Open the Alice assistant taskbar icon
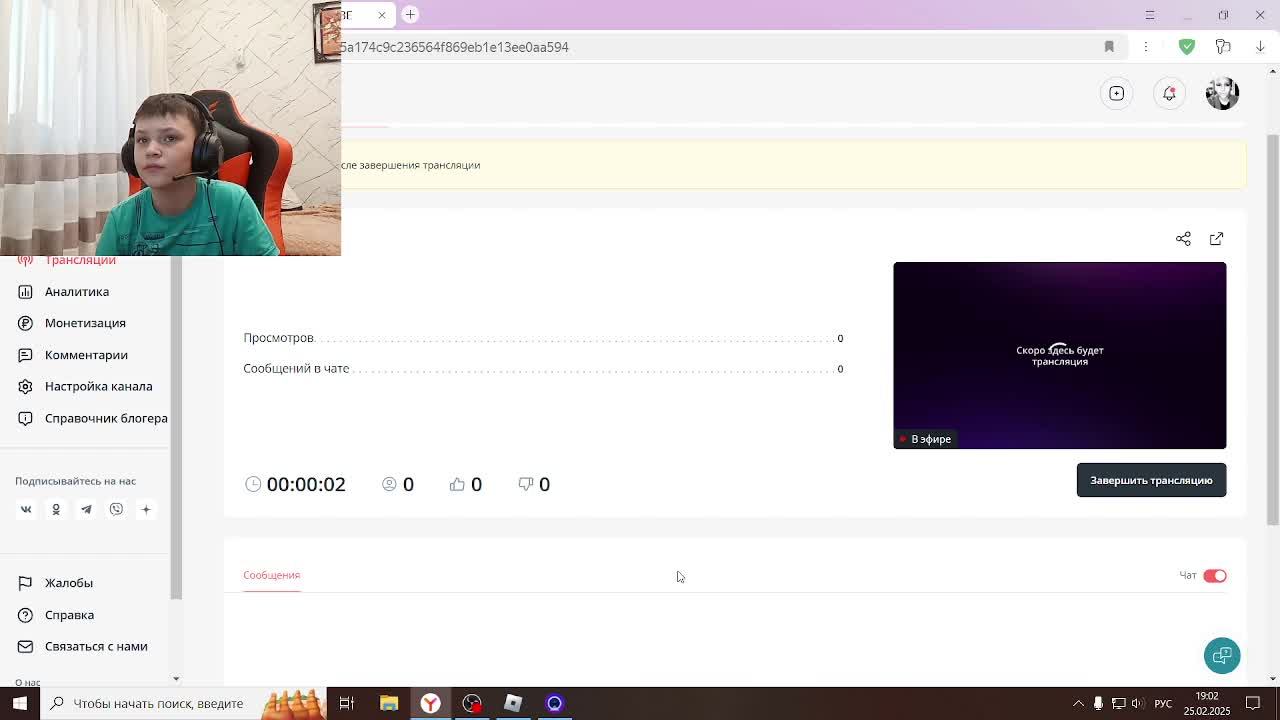The height and width of the screenshot is (720, 1280). (x=555, y=703)
